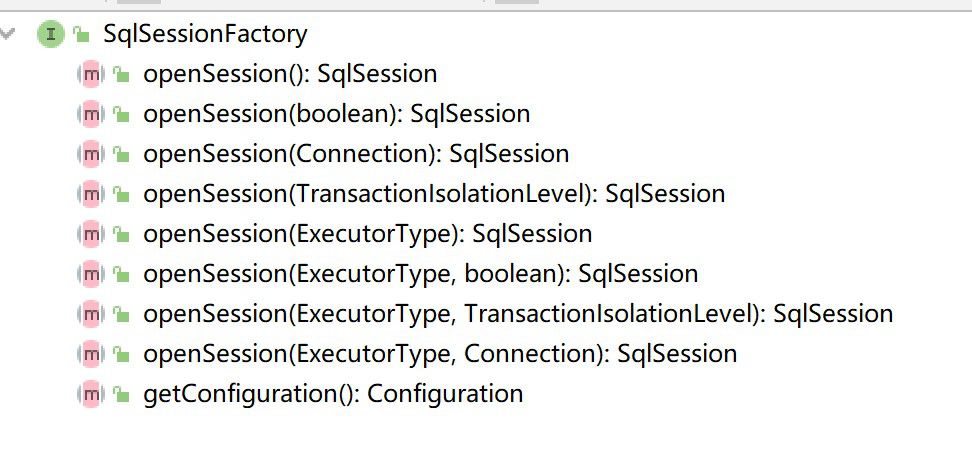Click the public lock icon beside SqlSessionFactory
Viewport: 972px width, 451px height.
pos(81,34)
